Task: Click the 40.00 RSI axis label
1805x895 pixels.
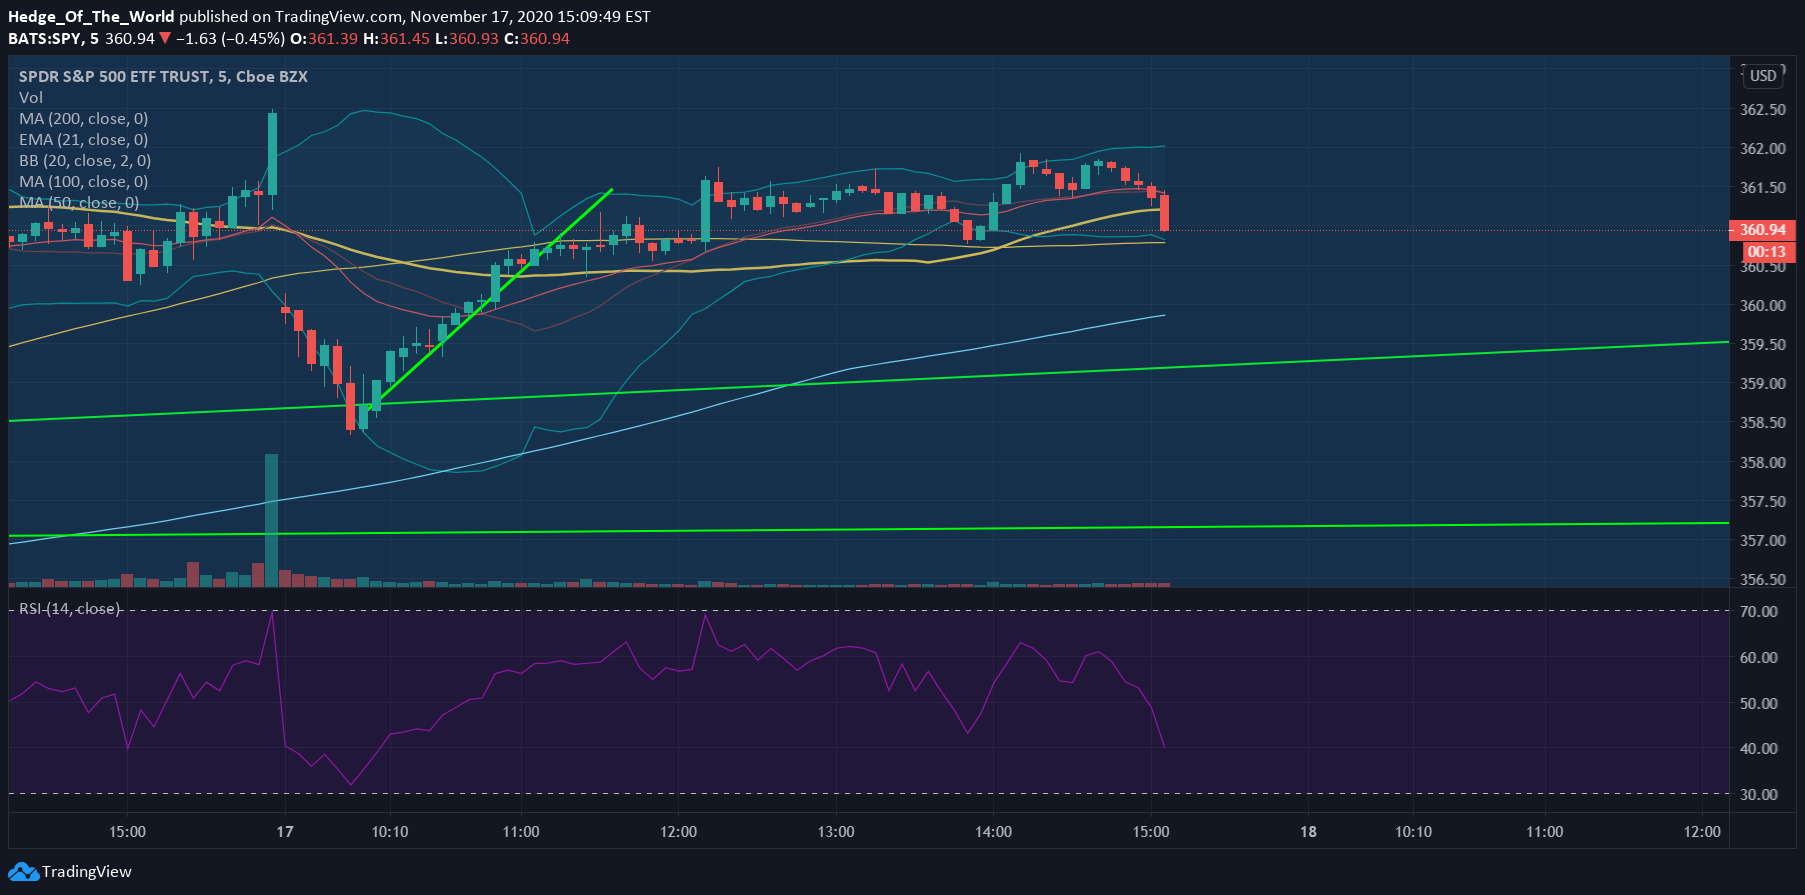Action: point(1759,749)
